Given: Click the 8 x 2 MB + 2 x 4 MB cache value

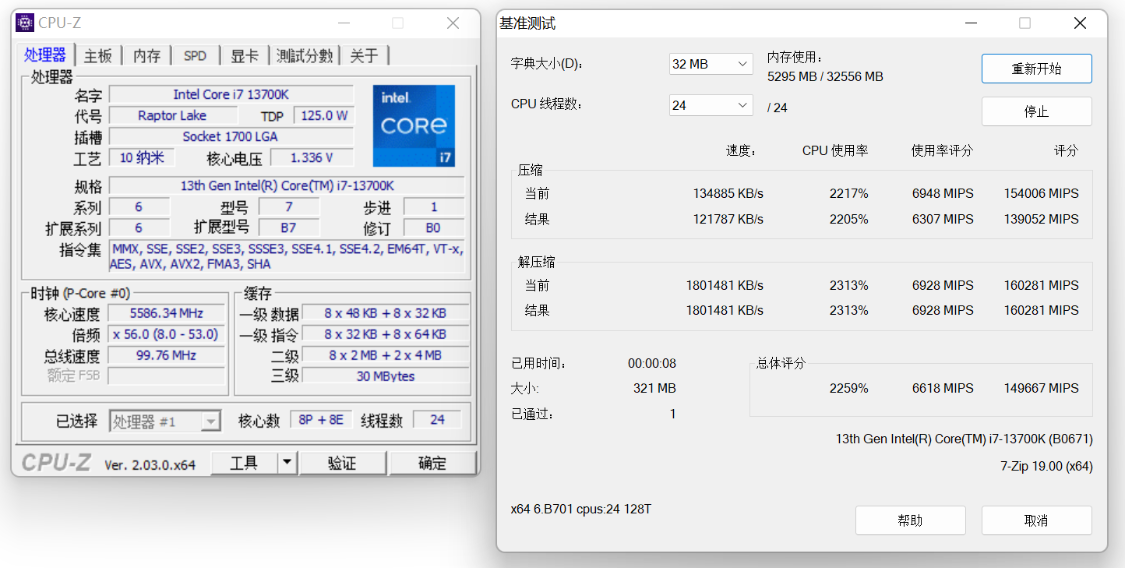Looking at the screenshot, I should pyautogui.click(x=385, y=355).
